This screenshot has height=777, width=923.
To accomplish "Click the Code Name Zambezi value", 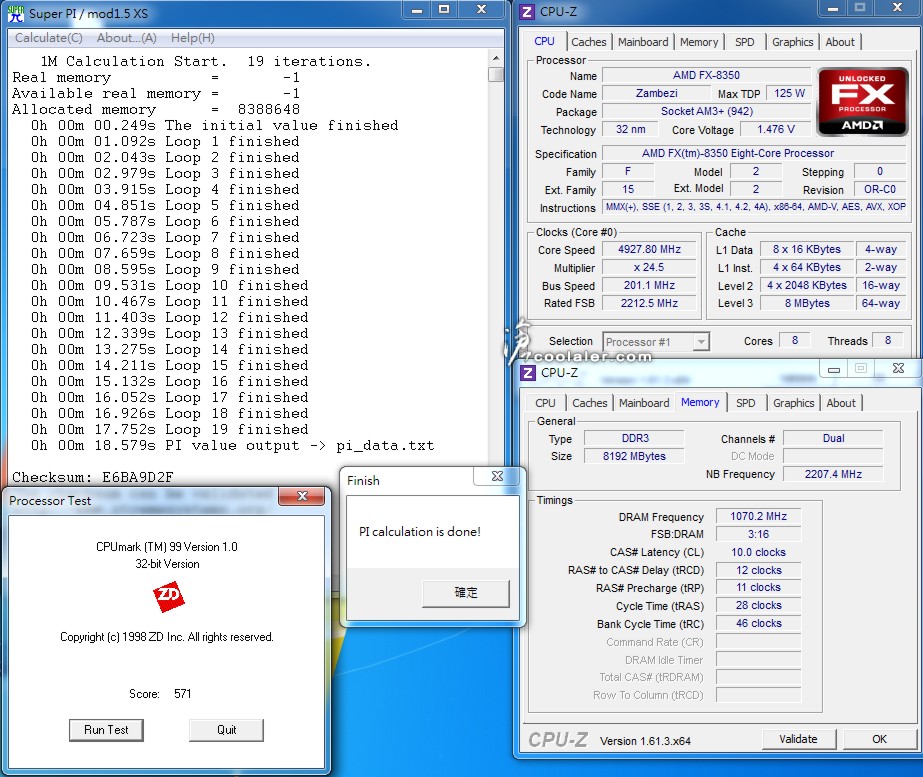I will pyautogui.click(x=656, y=94).
